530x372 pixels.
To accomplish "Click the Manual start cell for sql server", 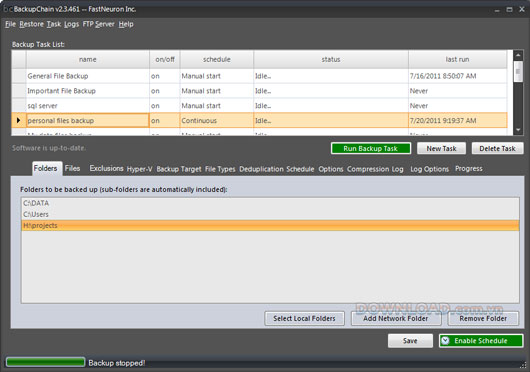I will (217, 106).
